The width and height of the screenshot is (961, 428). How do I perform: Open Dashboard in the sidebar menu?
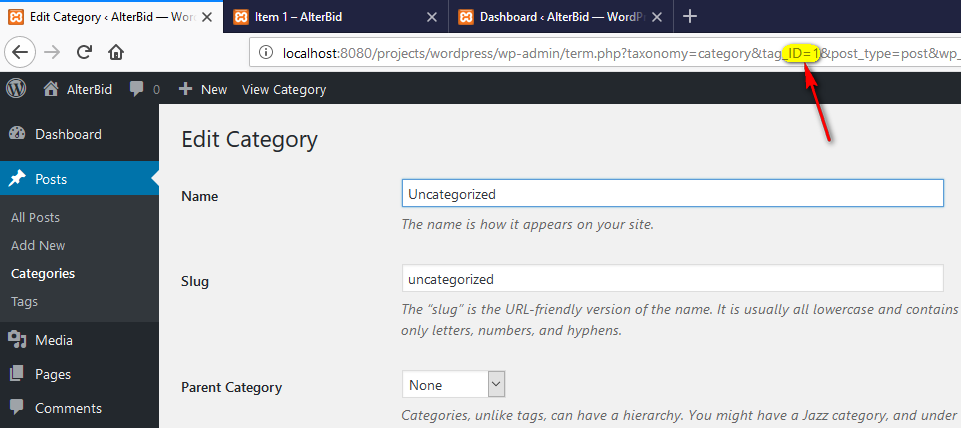[68, 134]
